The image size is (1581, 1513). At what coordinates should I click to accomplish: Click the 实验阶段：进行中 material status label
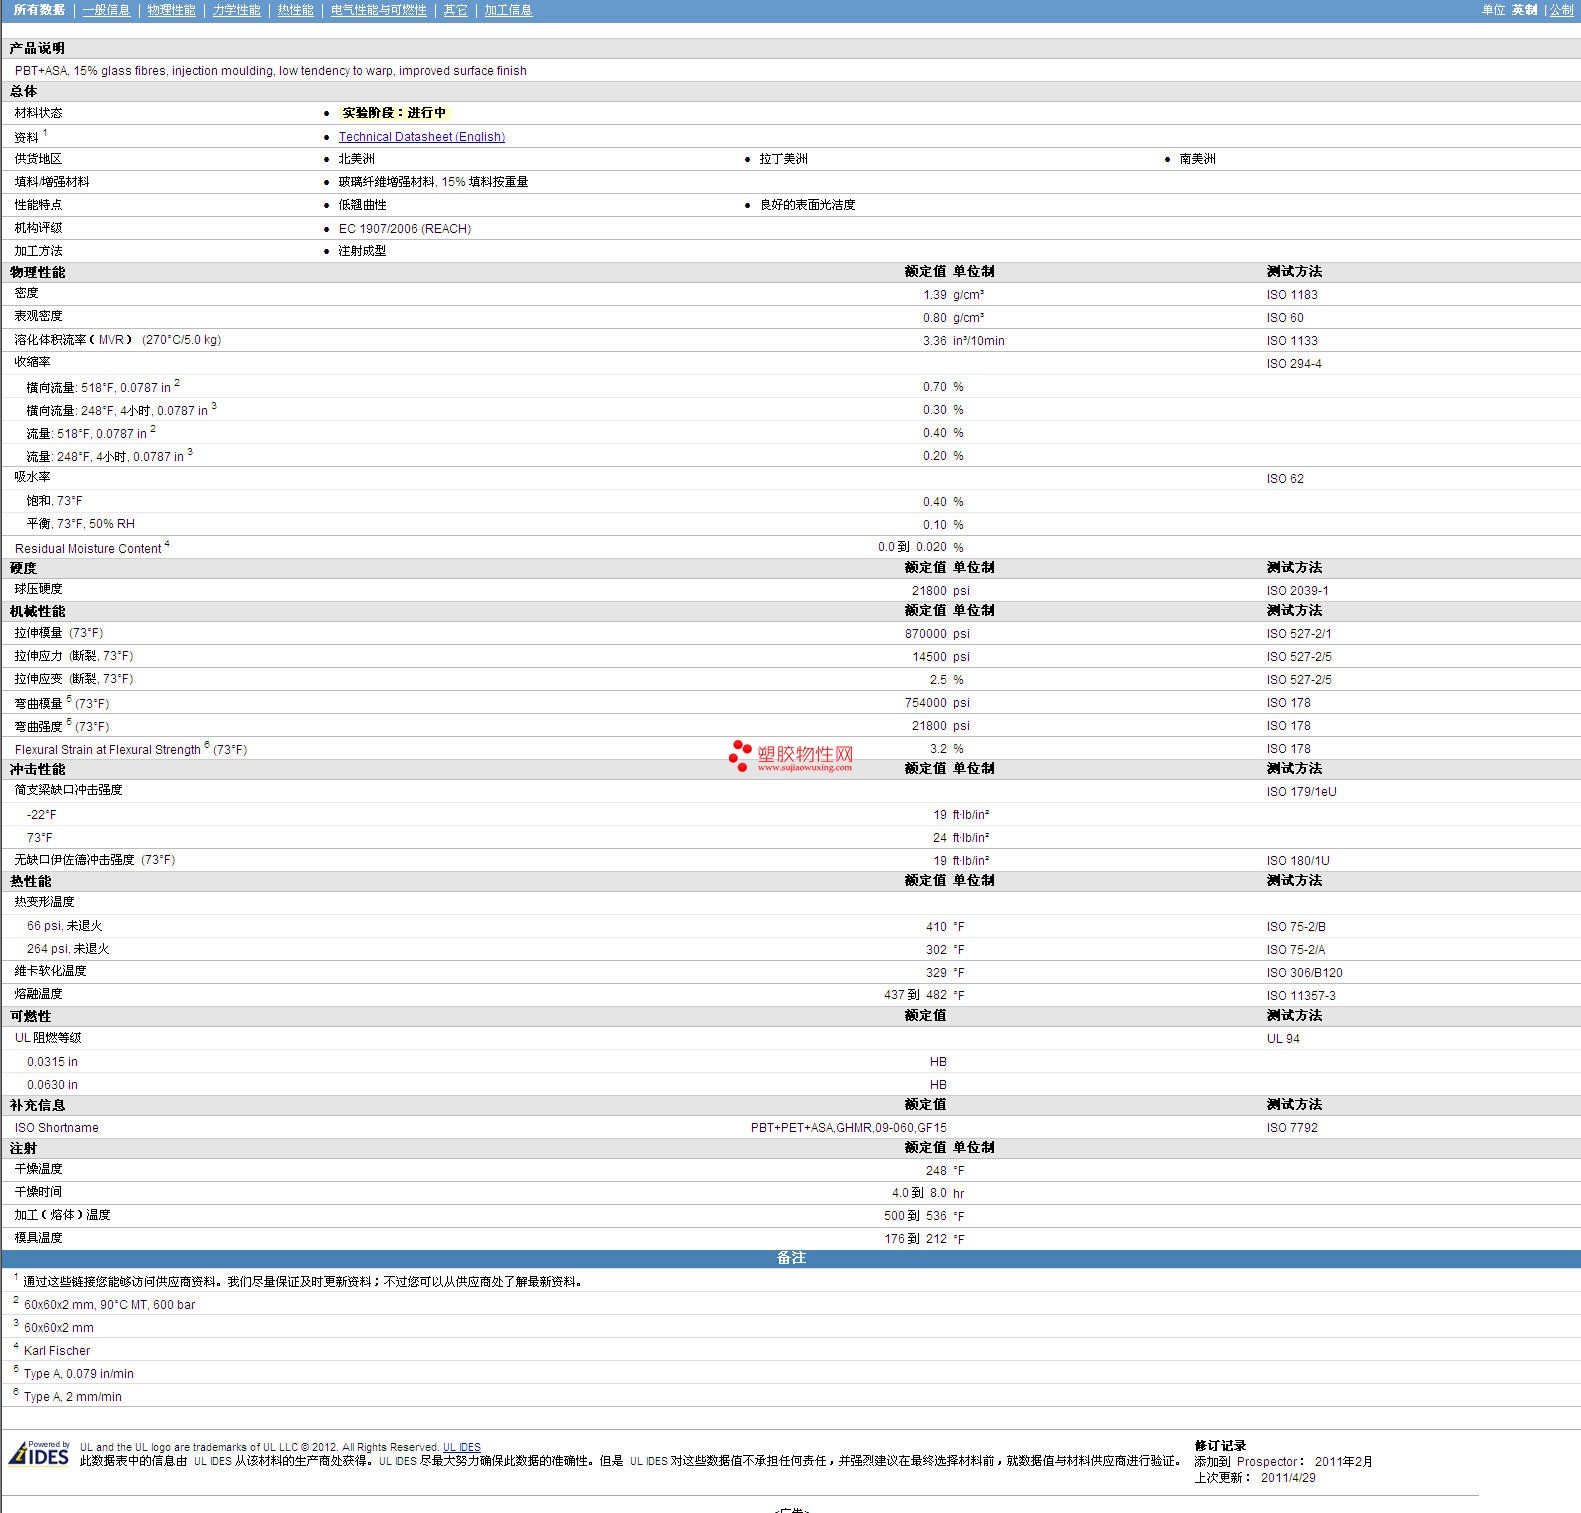point(393,113)
